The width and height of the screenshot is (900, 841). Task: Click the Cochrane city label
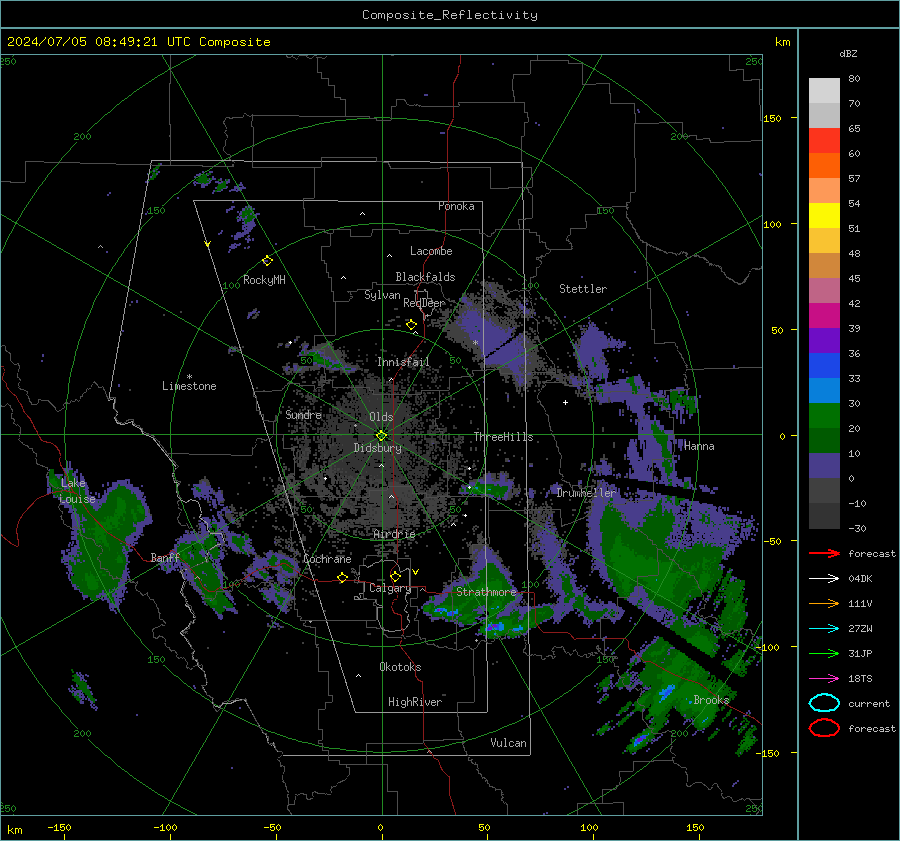[327, 559]
